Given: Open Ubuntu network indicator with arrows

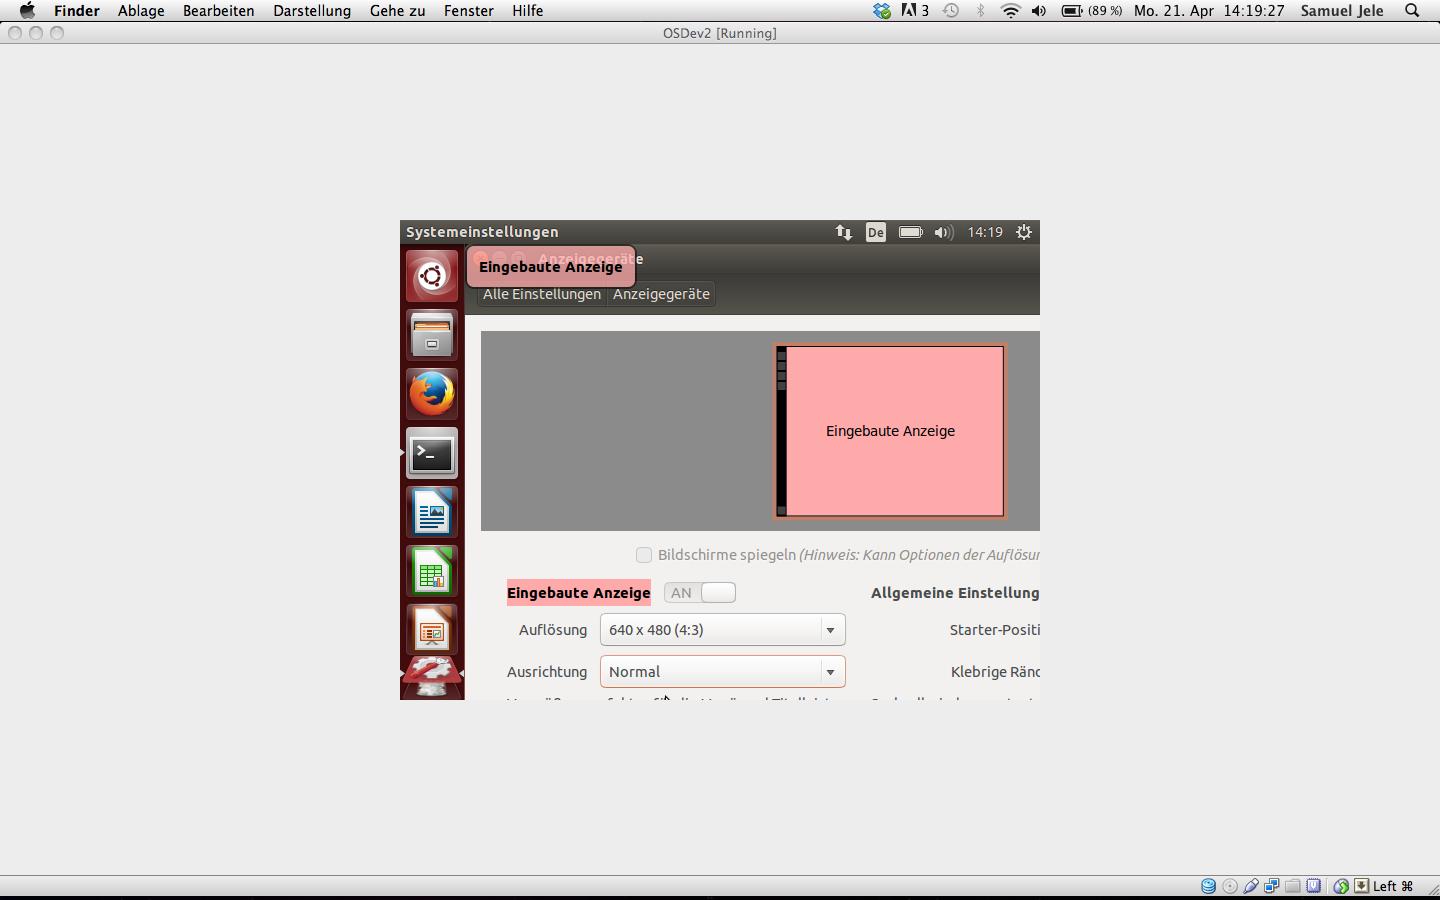Looking at the screenshot, I should tap(844, 232).
